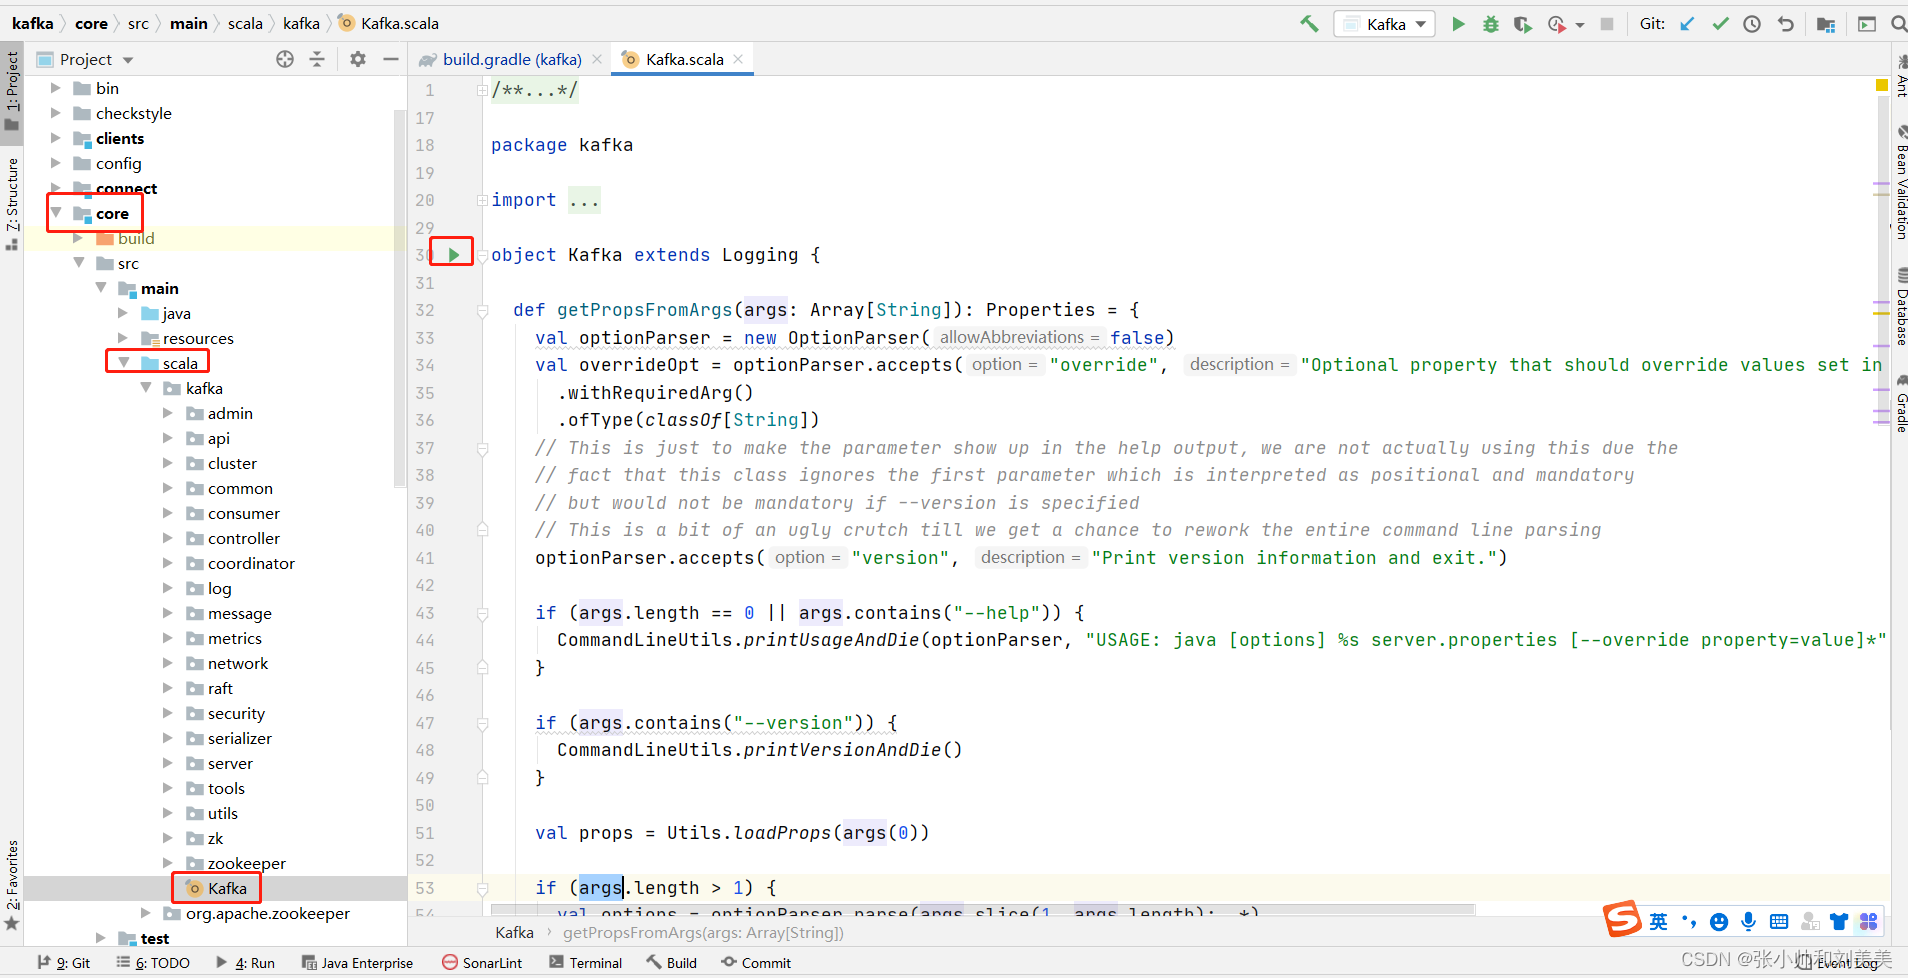Expand the server package
Image resolution: width=1908 pixels, height=978 pixels.
click(x=168, y=763)
